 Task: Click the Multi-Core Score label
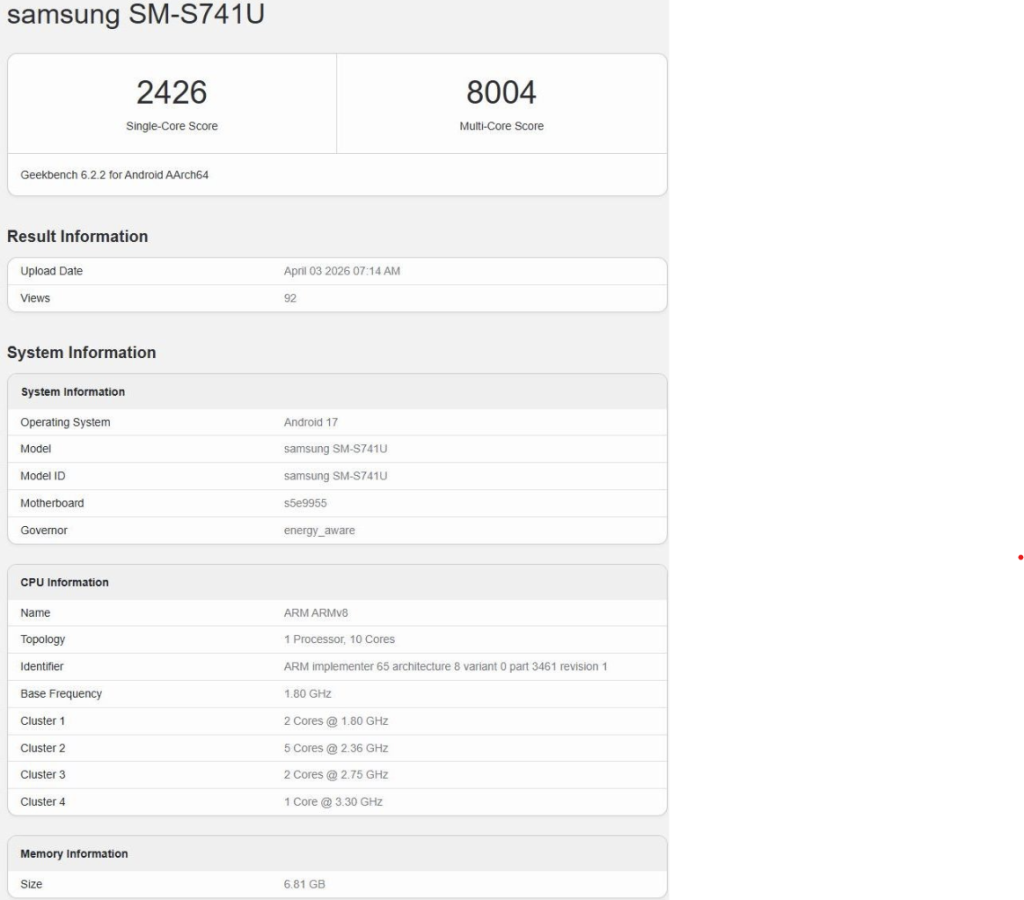click(x=501, y=126)
